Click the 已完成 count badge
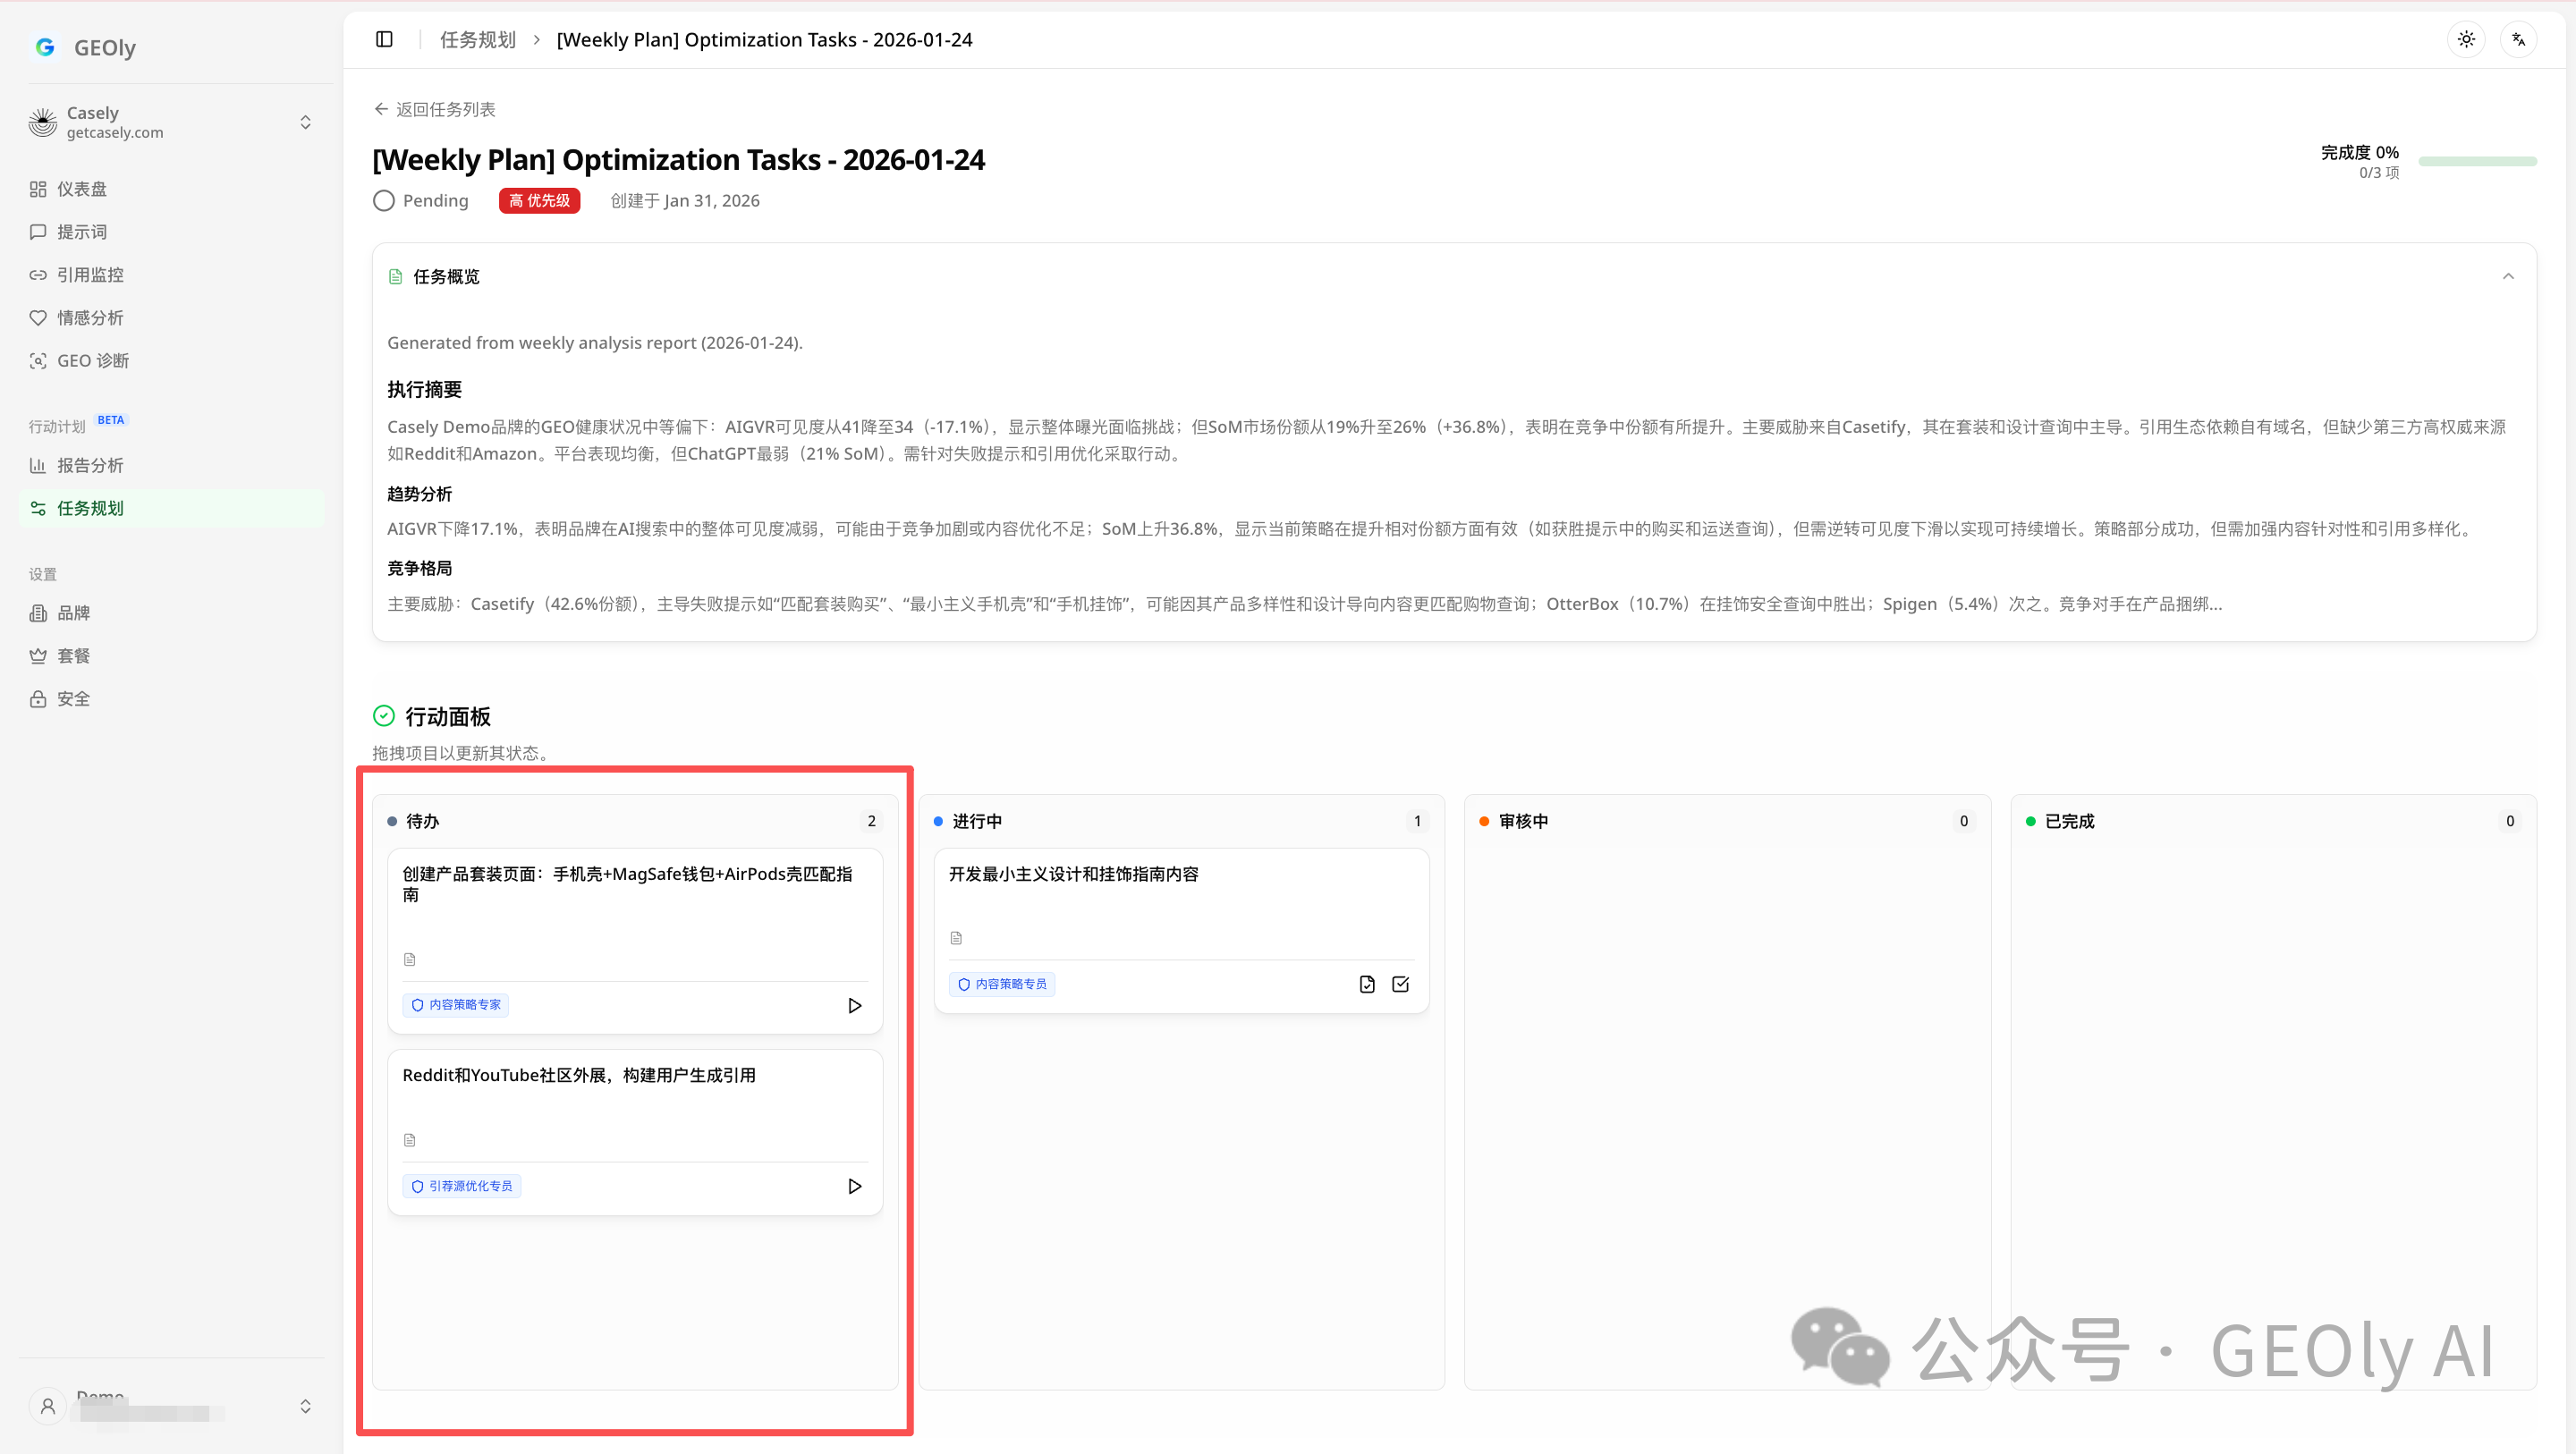This screenshot has width=2576, height=1454. (x=2510, y=821)
